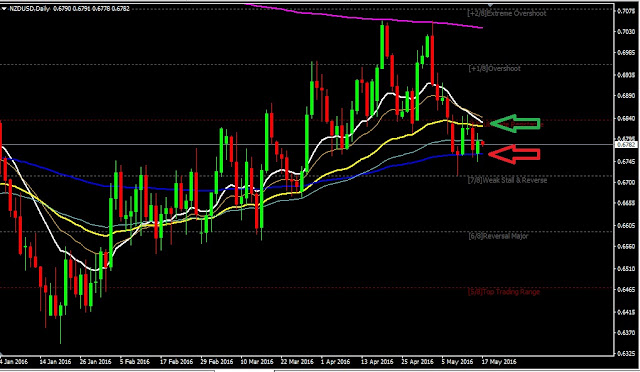Click the 17 May 2016 date label
Image resolution: width=640 pixels, height=372 pixels.
499,362
